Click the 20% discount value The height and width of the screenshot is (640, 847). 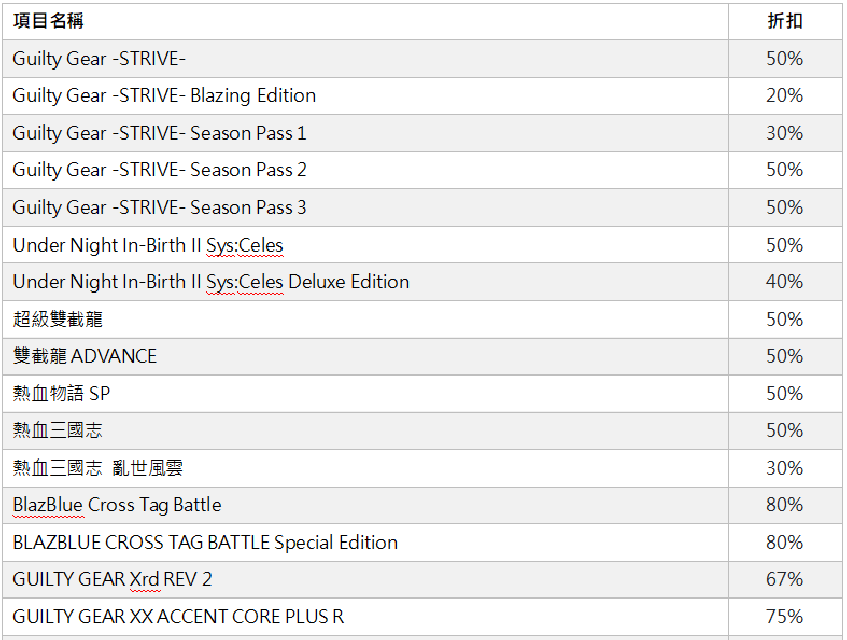784,96
